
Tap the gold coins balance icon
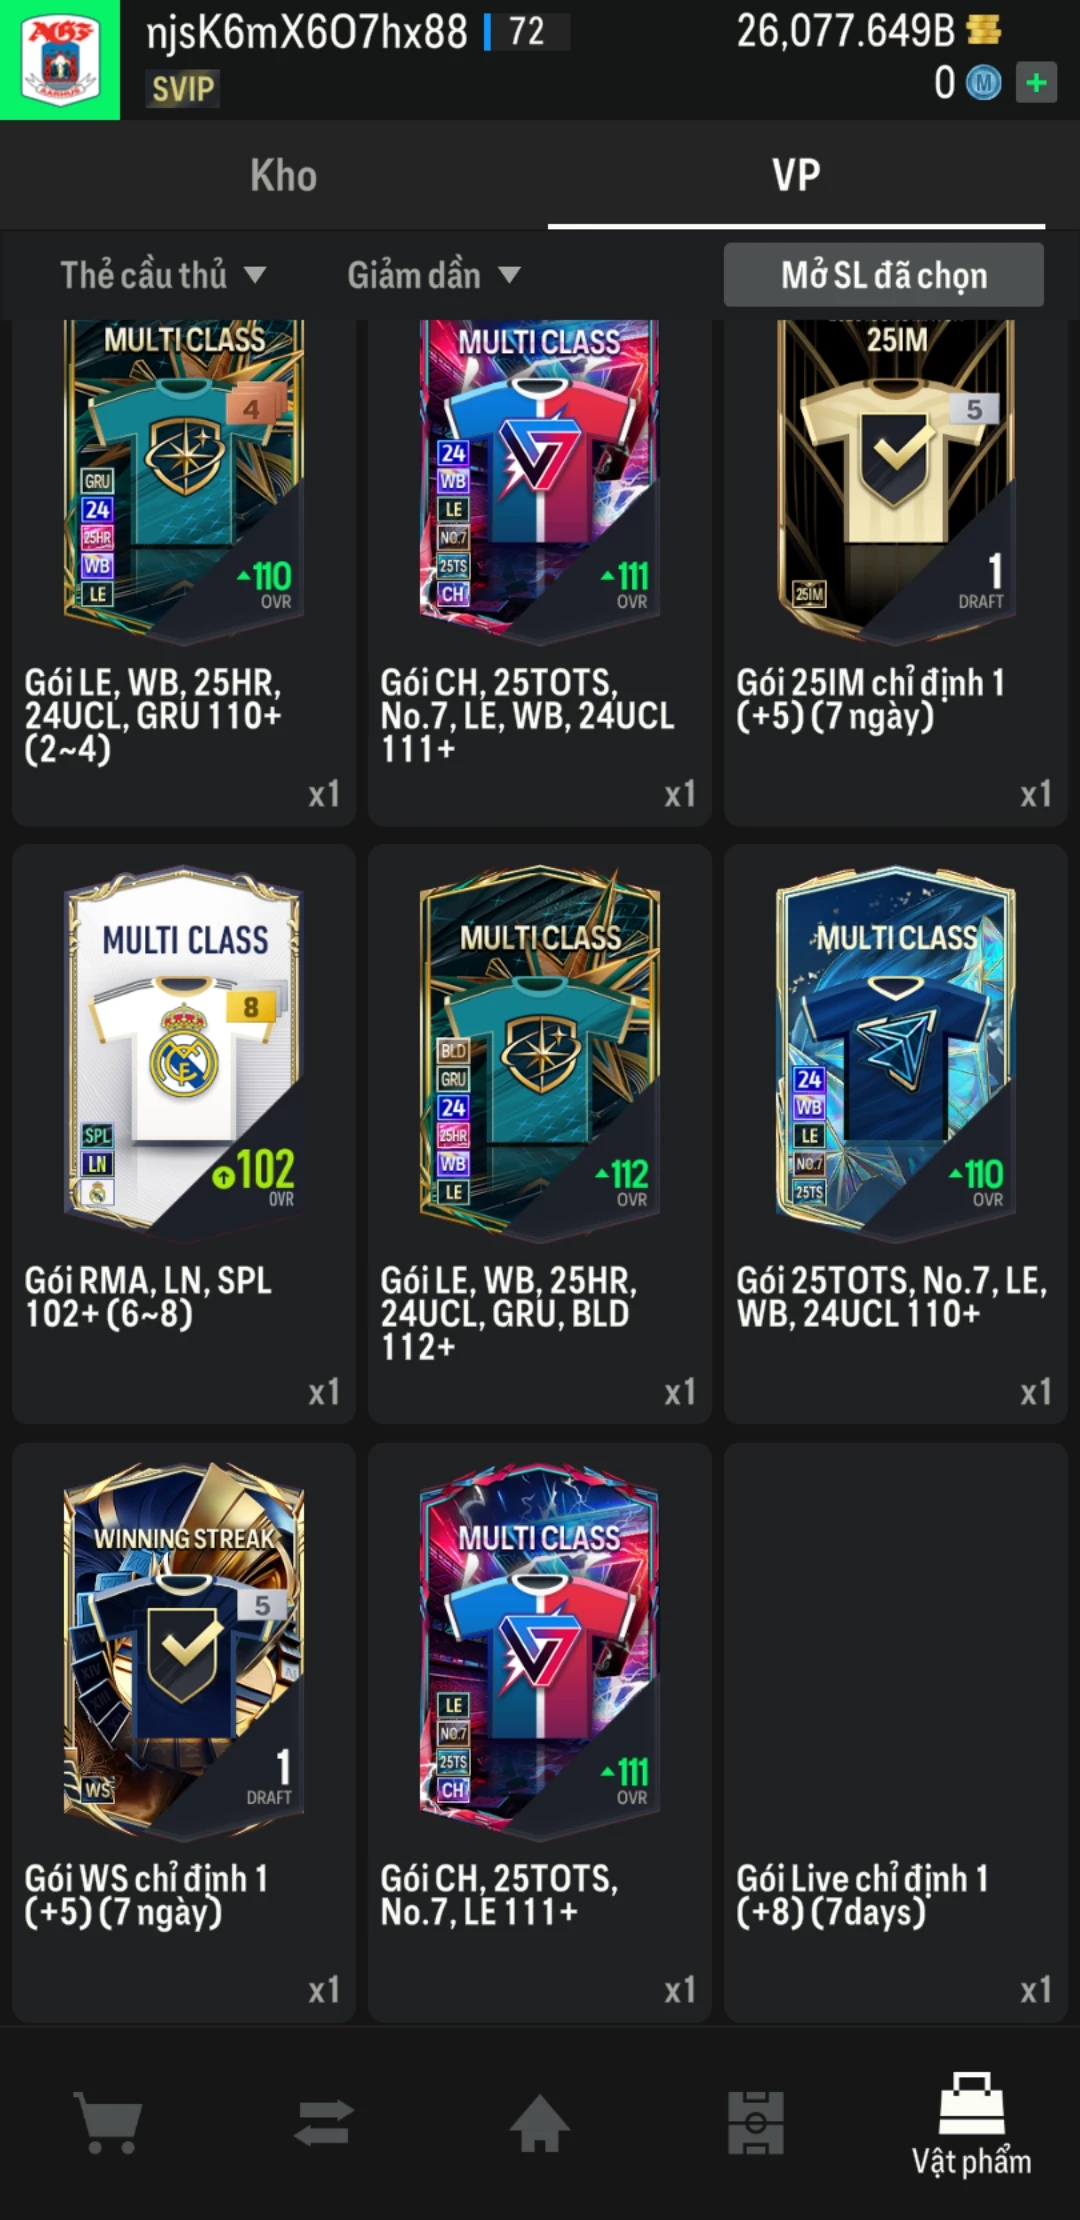(x=983, y=30)
